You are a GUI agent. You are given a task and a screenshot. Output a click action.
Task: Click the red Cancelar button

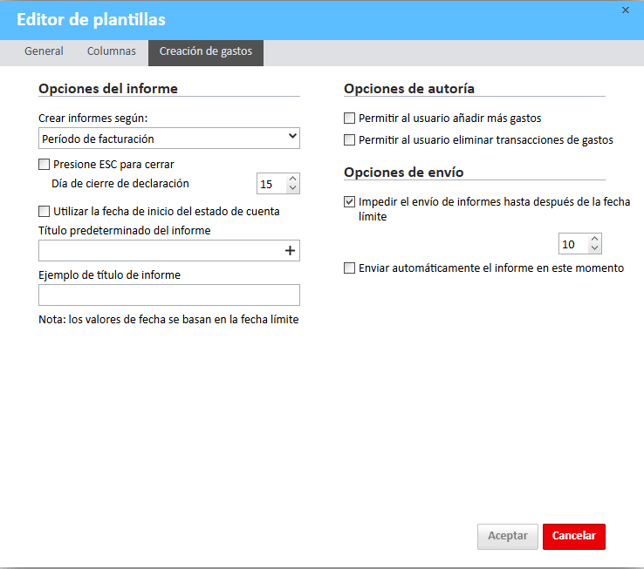(x=574, y=536)
